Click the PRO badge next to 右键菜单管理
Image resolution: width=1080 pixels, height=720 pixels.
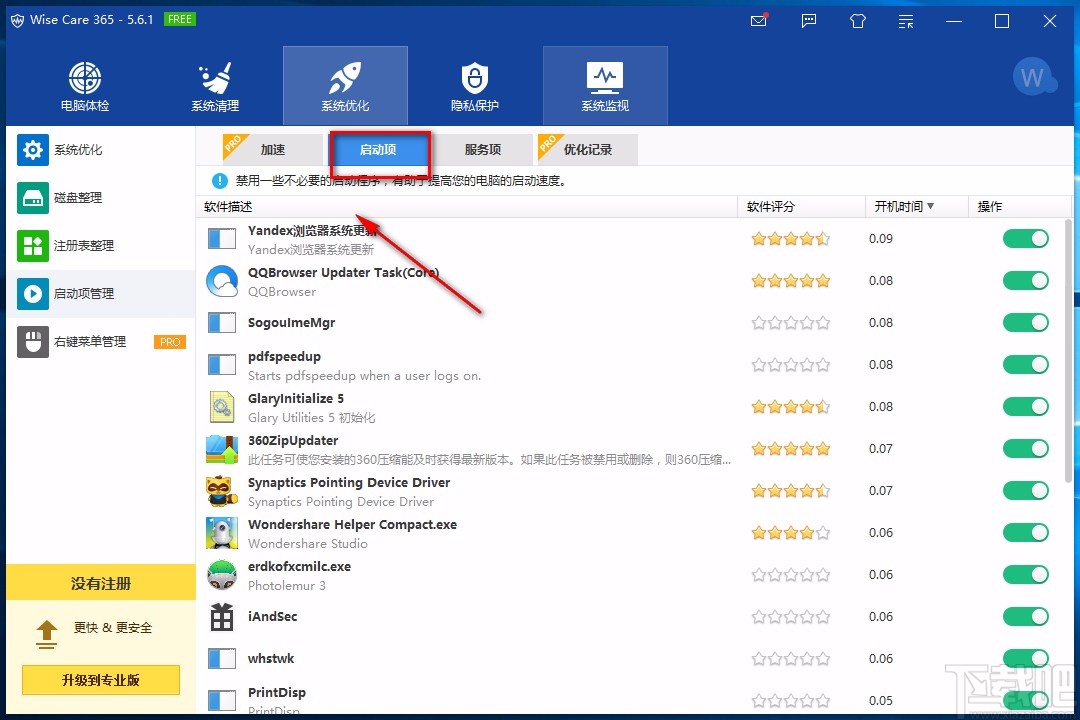pyautogui.click(x=169, y=342)
